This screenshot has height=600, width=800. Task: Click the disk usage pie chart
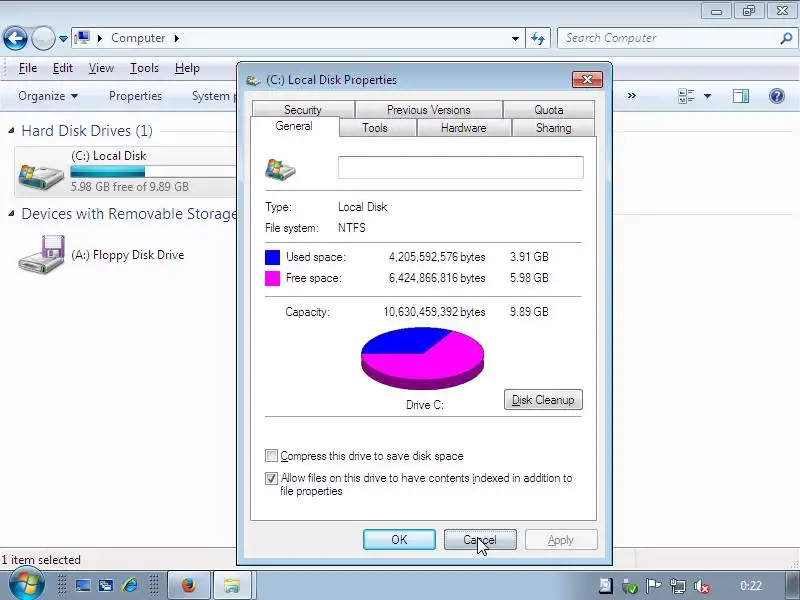(x=422, y=359)
